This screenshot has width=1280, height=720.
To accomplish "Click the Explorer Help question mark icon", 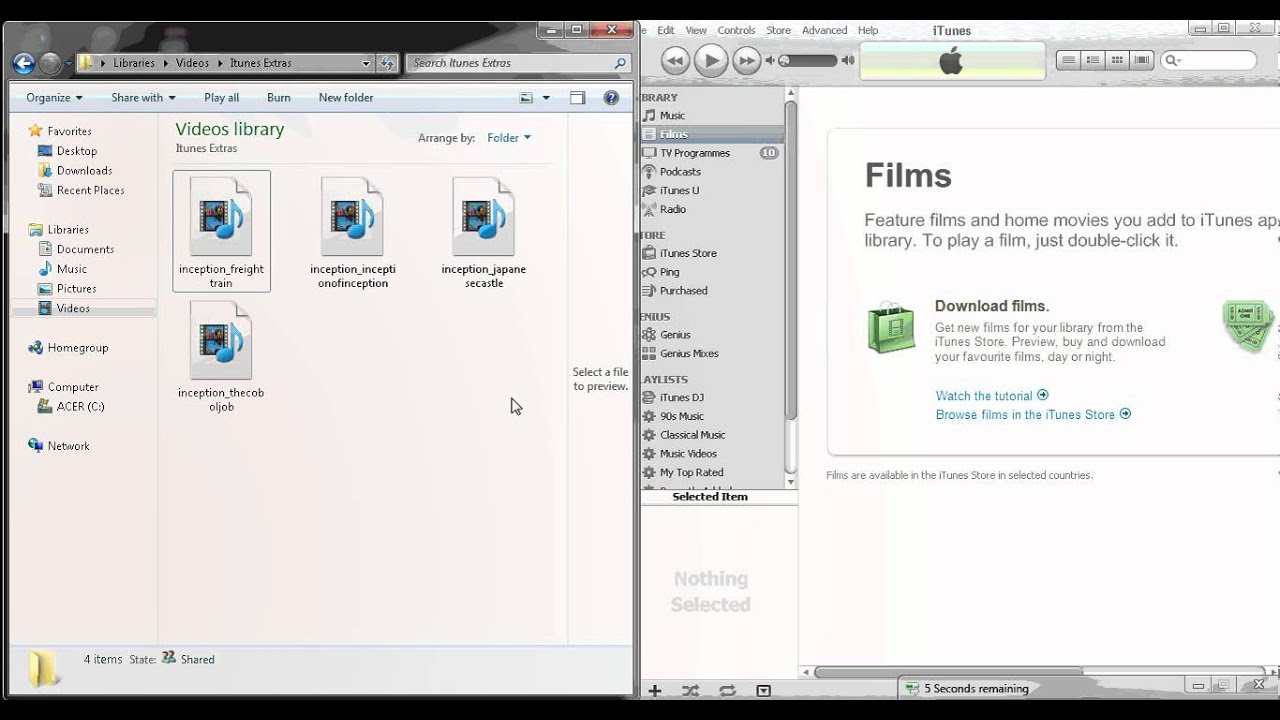I will [x=611, y=98].
